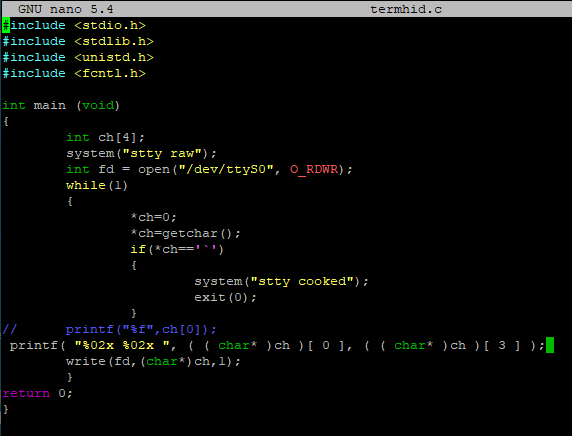Image resolution: width=572 pixels, height=436 pixels.
Task: Click the red O_RDWR constant
Action: [x=314, y=170]
